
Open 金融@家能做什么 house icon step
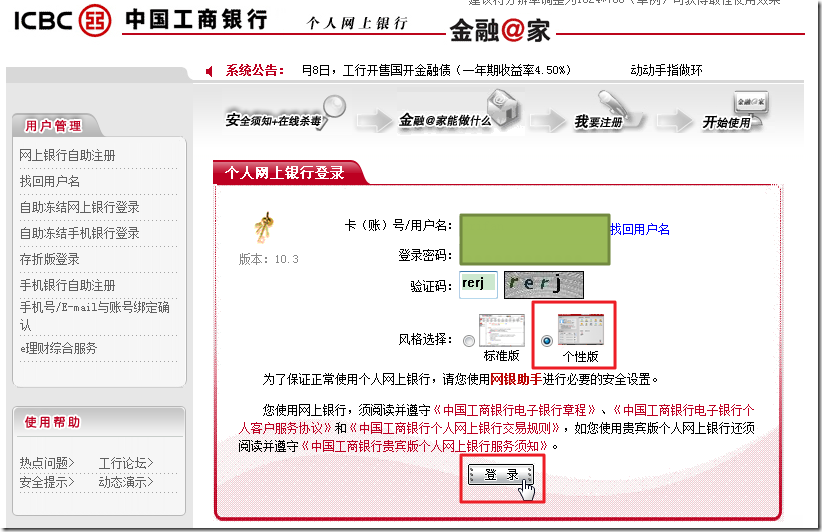point(460,111)
